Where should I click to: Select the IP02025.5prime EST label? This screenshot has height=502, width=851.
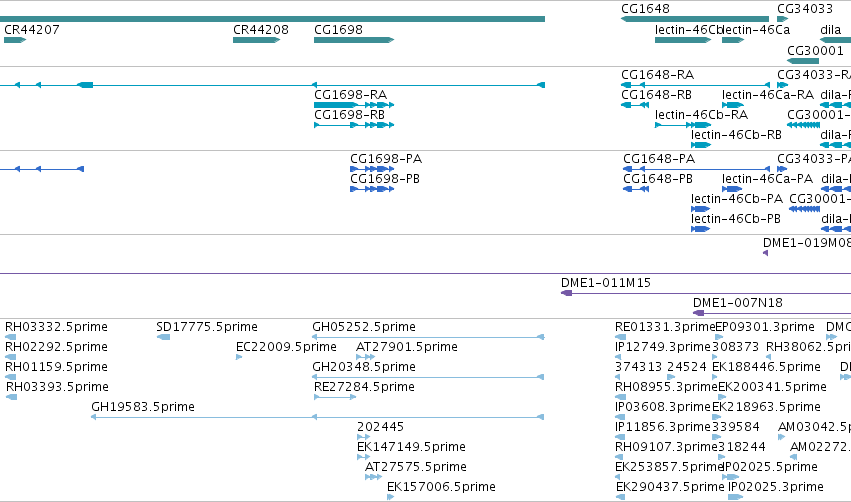point(770,468)
